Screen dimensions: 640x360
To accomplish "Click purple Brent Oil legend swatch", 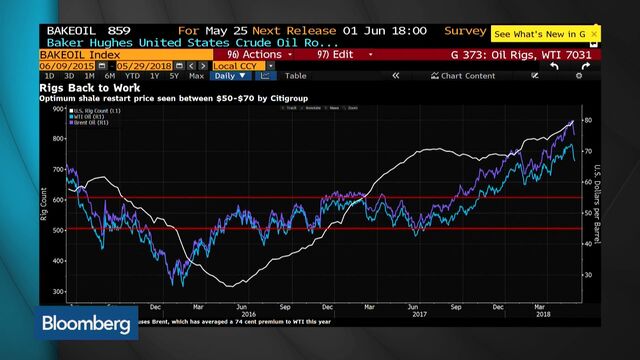I will click(71, 122).
